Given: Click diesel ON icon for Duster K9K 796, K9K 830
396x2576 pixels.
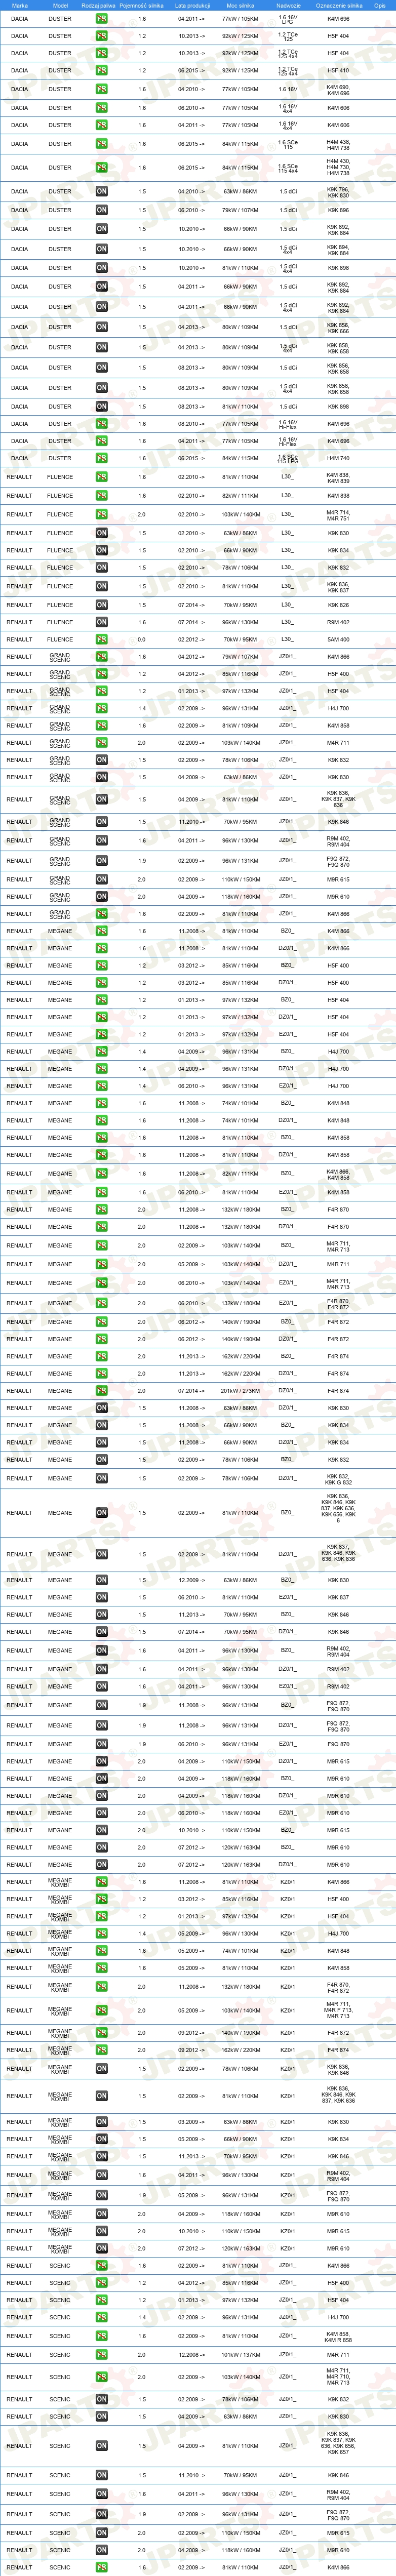Looking at the screenshot, I should [x=102, y=191].
